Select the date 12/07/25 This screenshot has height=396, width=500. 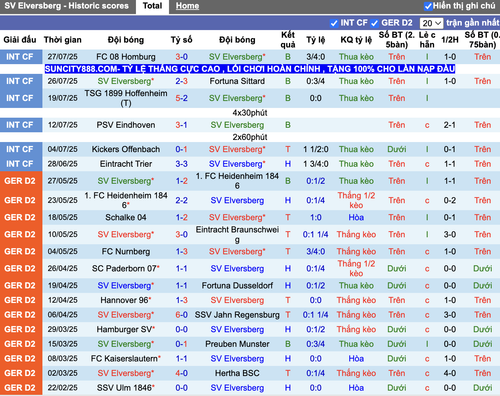coord(62,125)
